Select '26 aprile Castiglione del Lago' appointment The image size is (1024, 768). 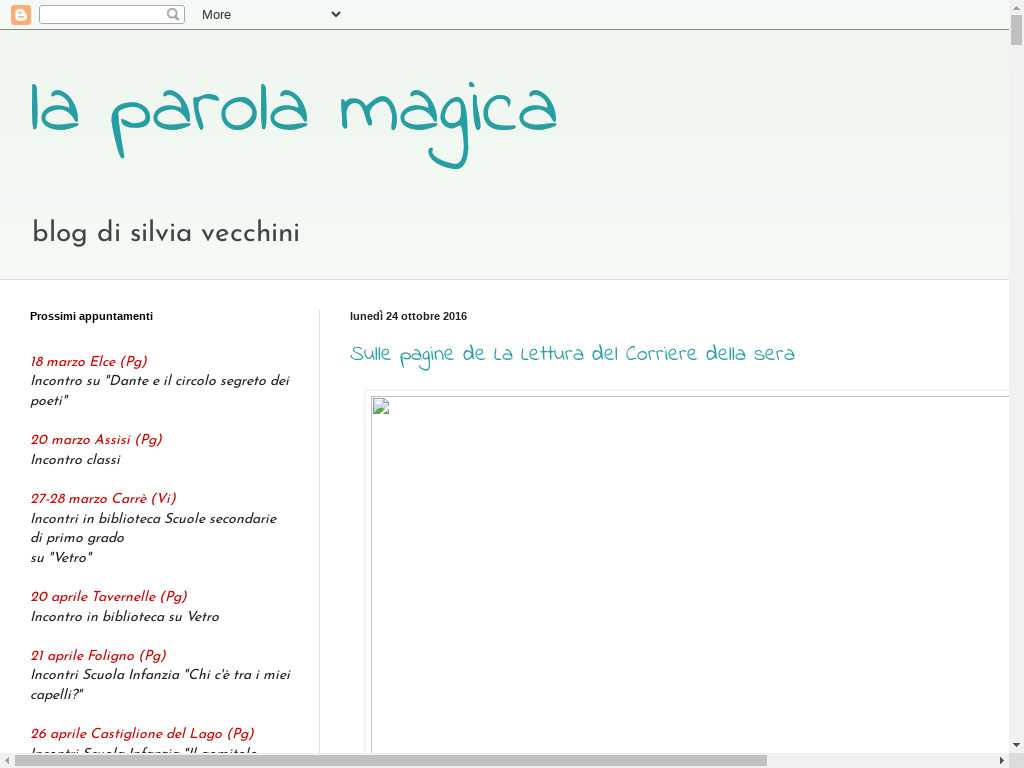[142, 734]
